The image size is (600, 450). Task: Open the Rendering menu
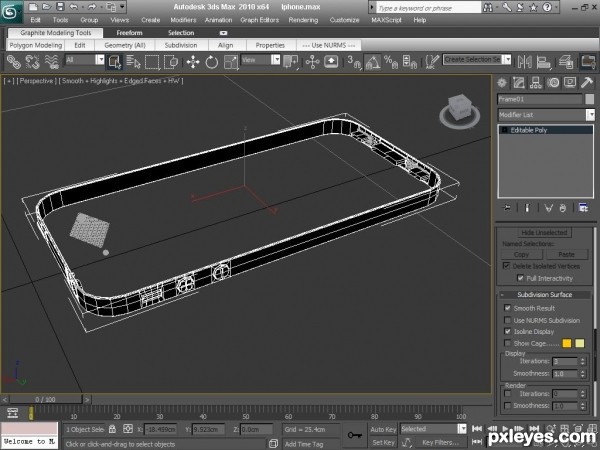coord(303,20)
